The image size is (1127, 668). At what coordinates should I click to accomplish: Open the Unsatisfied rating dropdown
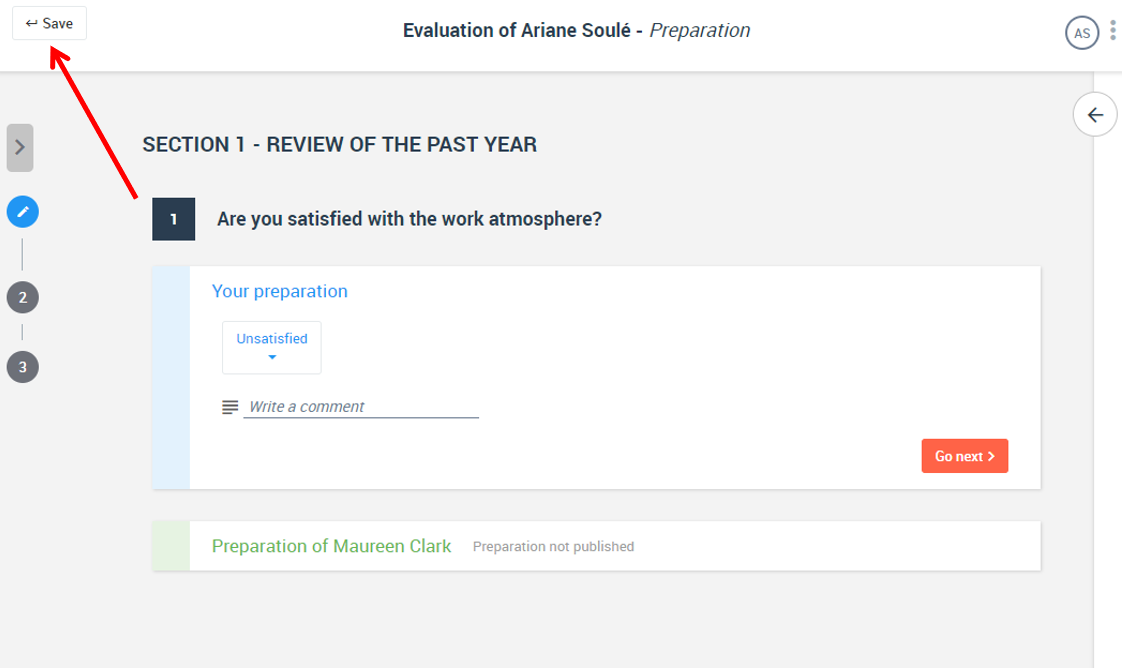272,347
